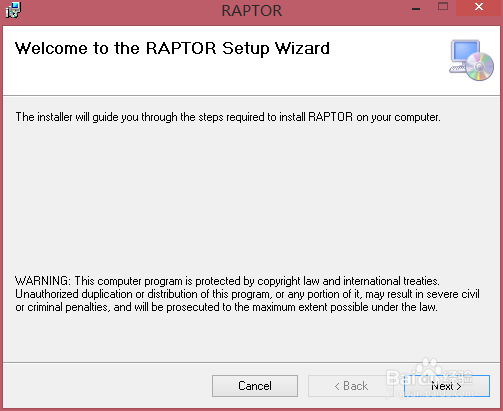
Task: Abort installation with the Cancel button
Action: pos(255,386)
